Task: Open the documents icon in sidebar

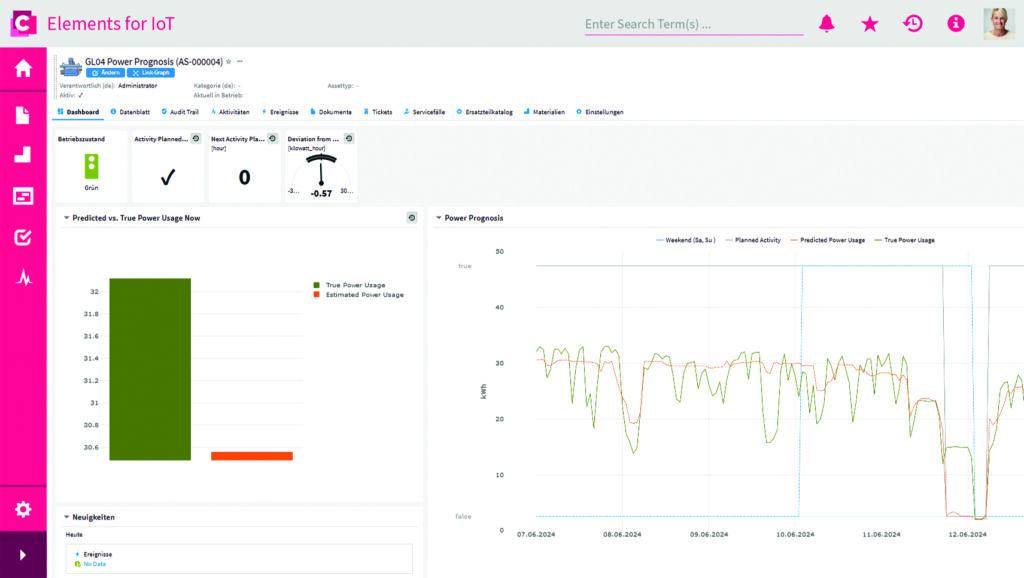Action: pos(23,115)
